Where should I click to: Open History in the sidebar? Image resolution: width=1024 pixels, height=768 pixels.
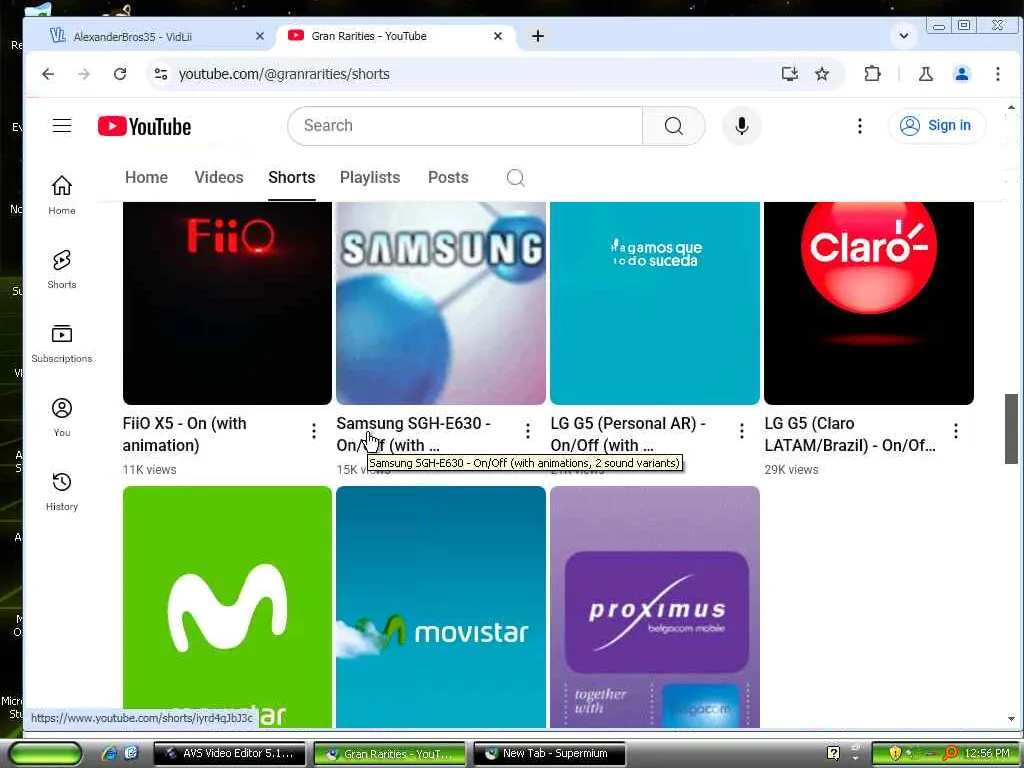click(x=62, y=491)
